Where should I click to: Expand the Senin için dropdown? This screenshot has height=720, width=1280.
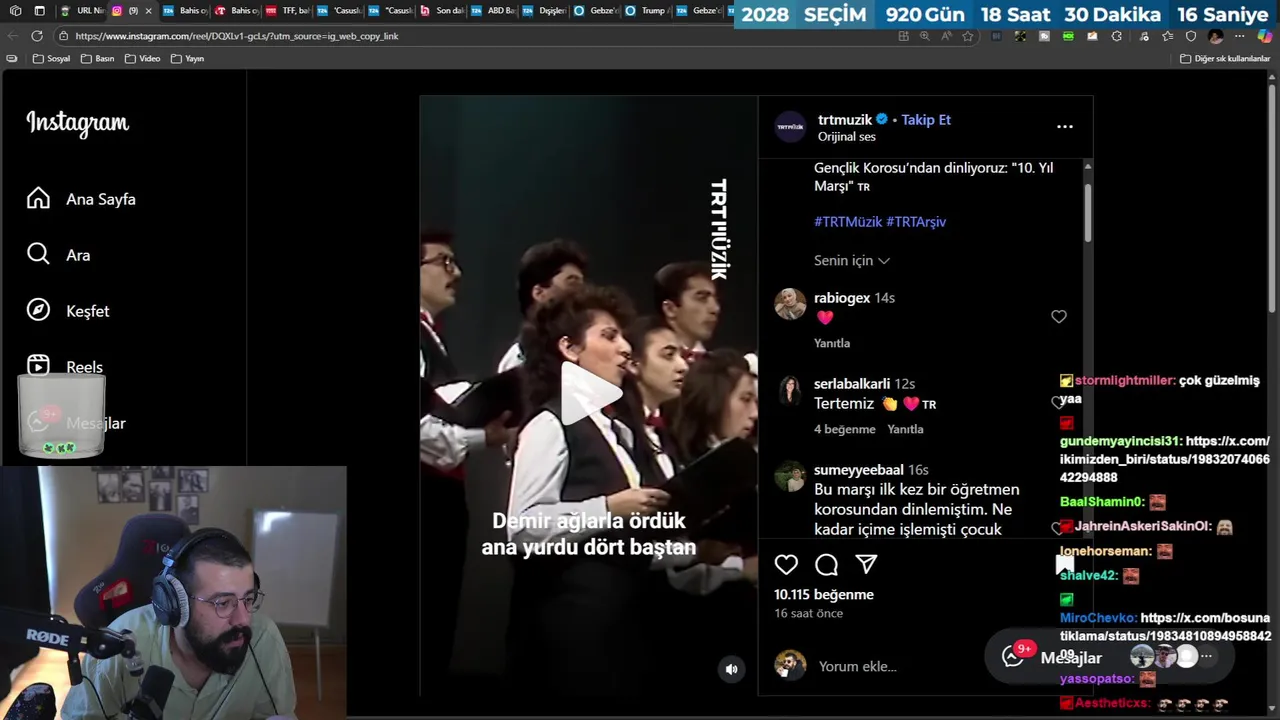coord(852,260)
